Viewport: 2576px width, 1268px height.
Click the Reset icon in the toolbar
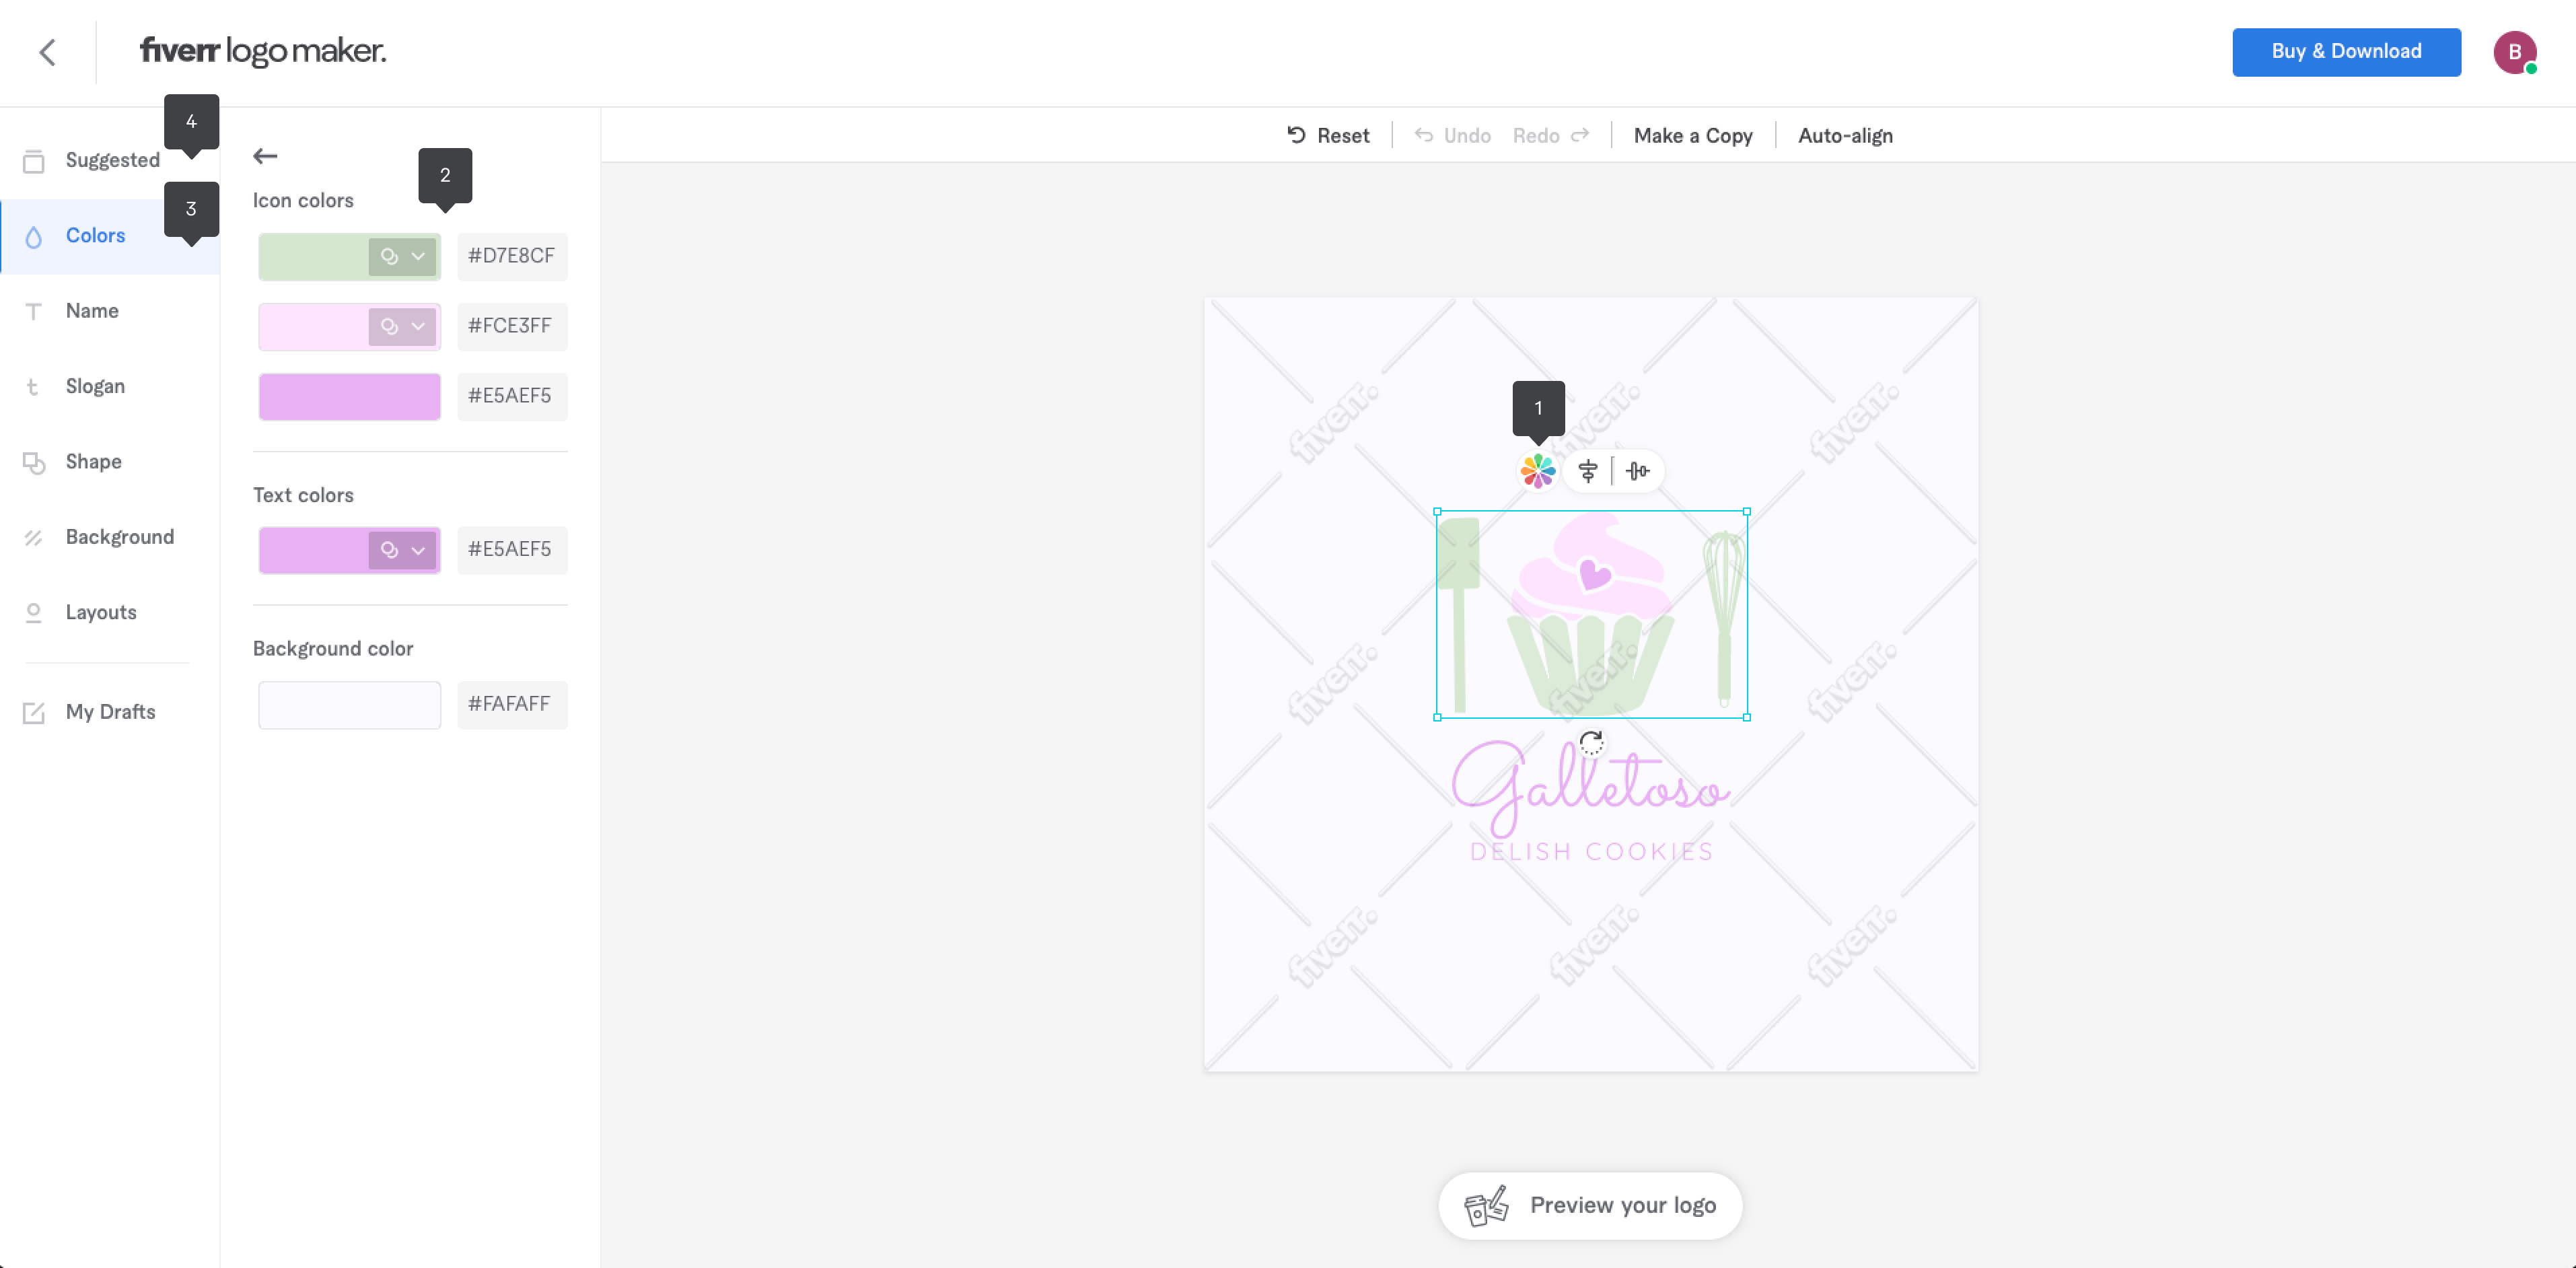pos(1296,135)
